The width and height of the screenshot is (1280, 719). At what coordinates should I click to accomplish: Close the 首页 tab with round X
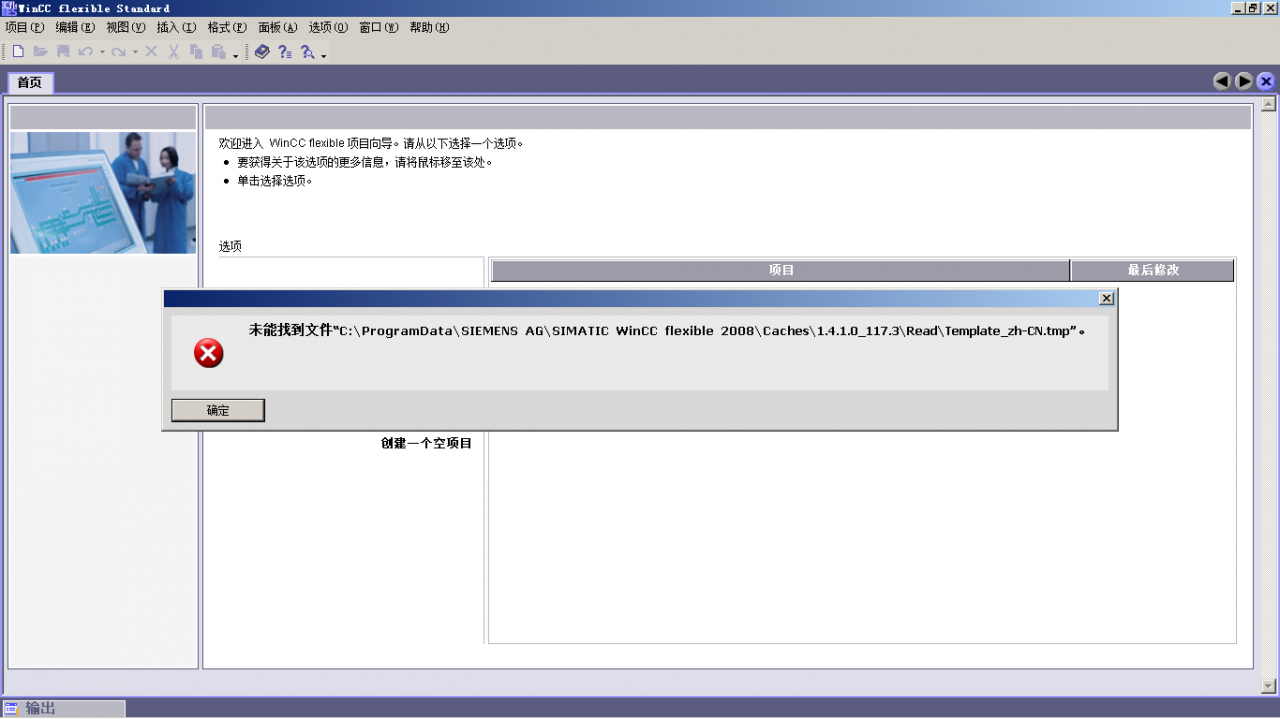pos(1266,82)
